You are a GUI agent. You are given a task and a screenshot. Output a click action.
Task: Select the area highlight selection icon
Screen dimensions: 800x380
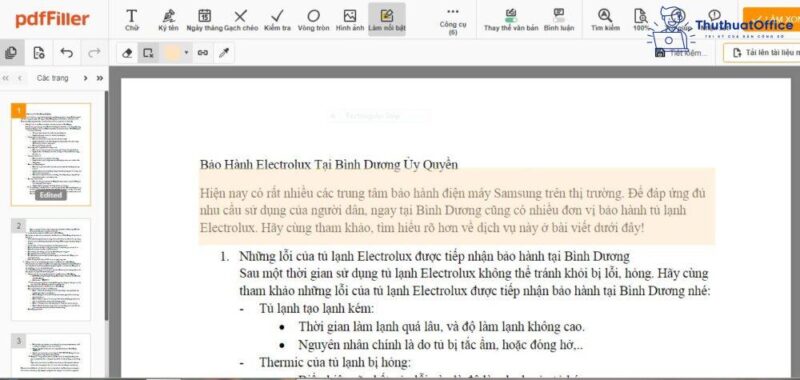[148, 53]
